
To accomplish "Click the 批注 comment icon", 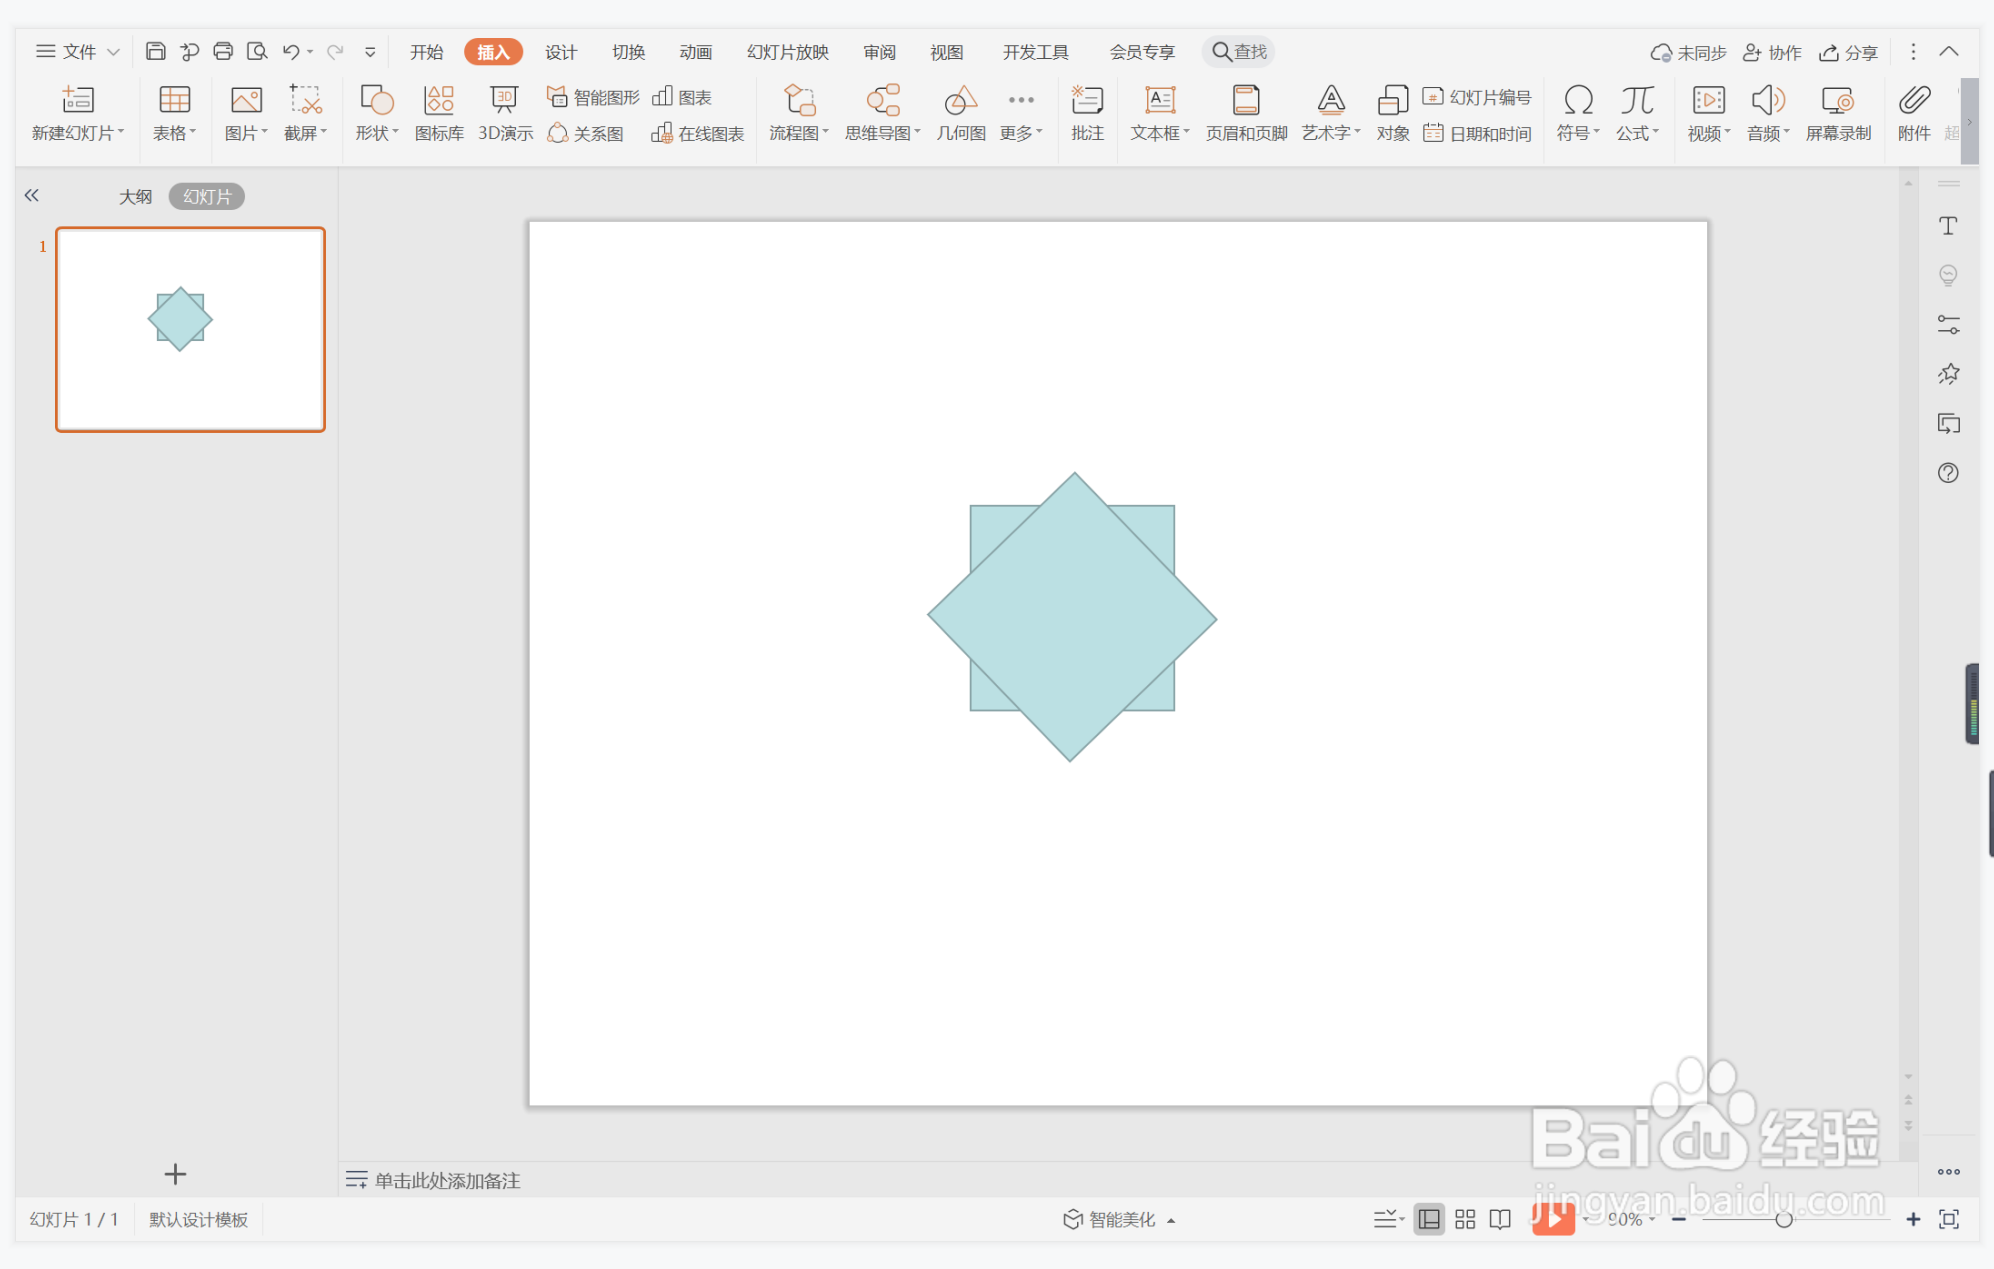I will coord(1087,112).
